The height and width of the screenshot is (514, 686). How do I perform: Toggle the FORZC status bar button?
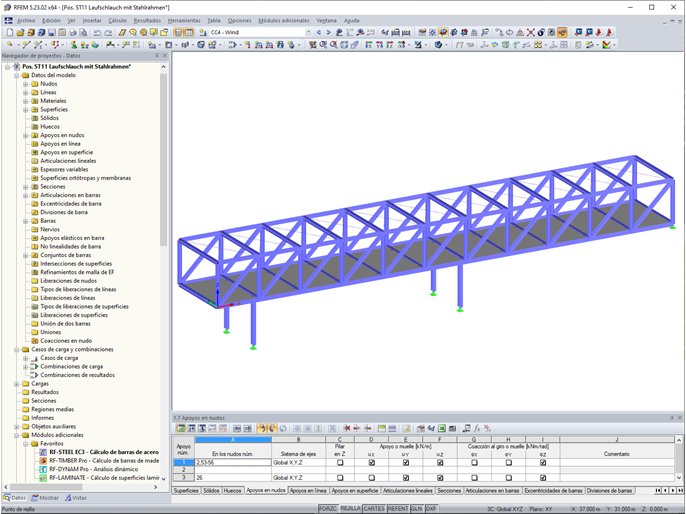tap(328, 509)
